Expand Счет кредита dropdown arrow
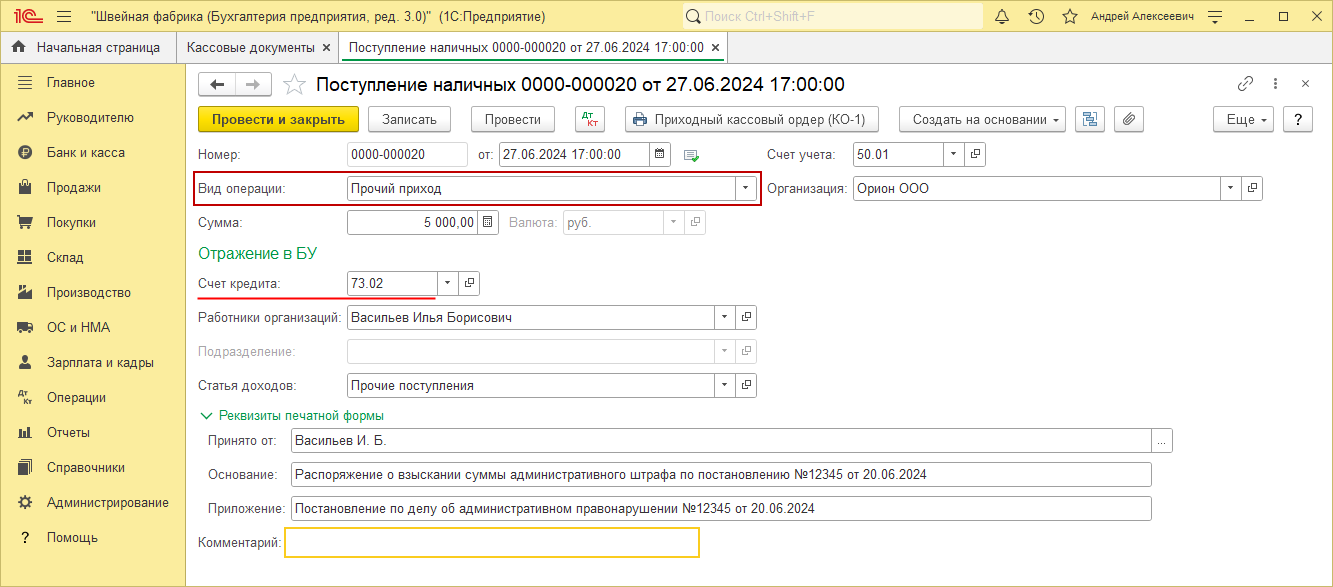The width and height of the screenshot is (1333, 587). 447,283
